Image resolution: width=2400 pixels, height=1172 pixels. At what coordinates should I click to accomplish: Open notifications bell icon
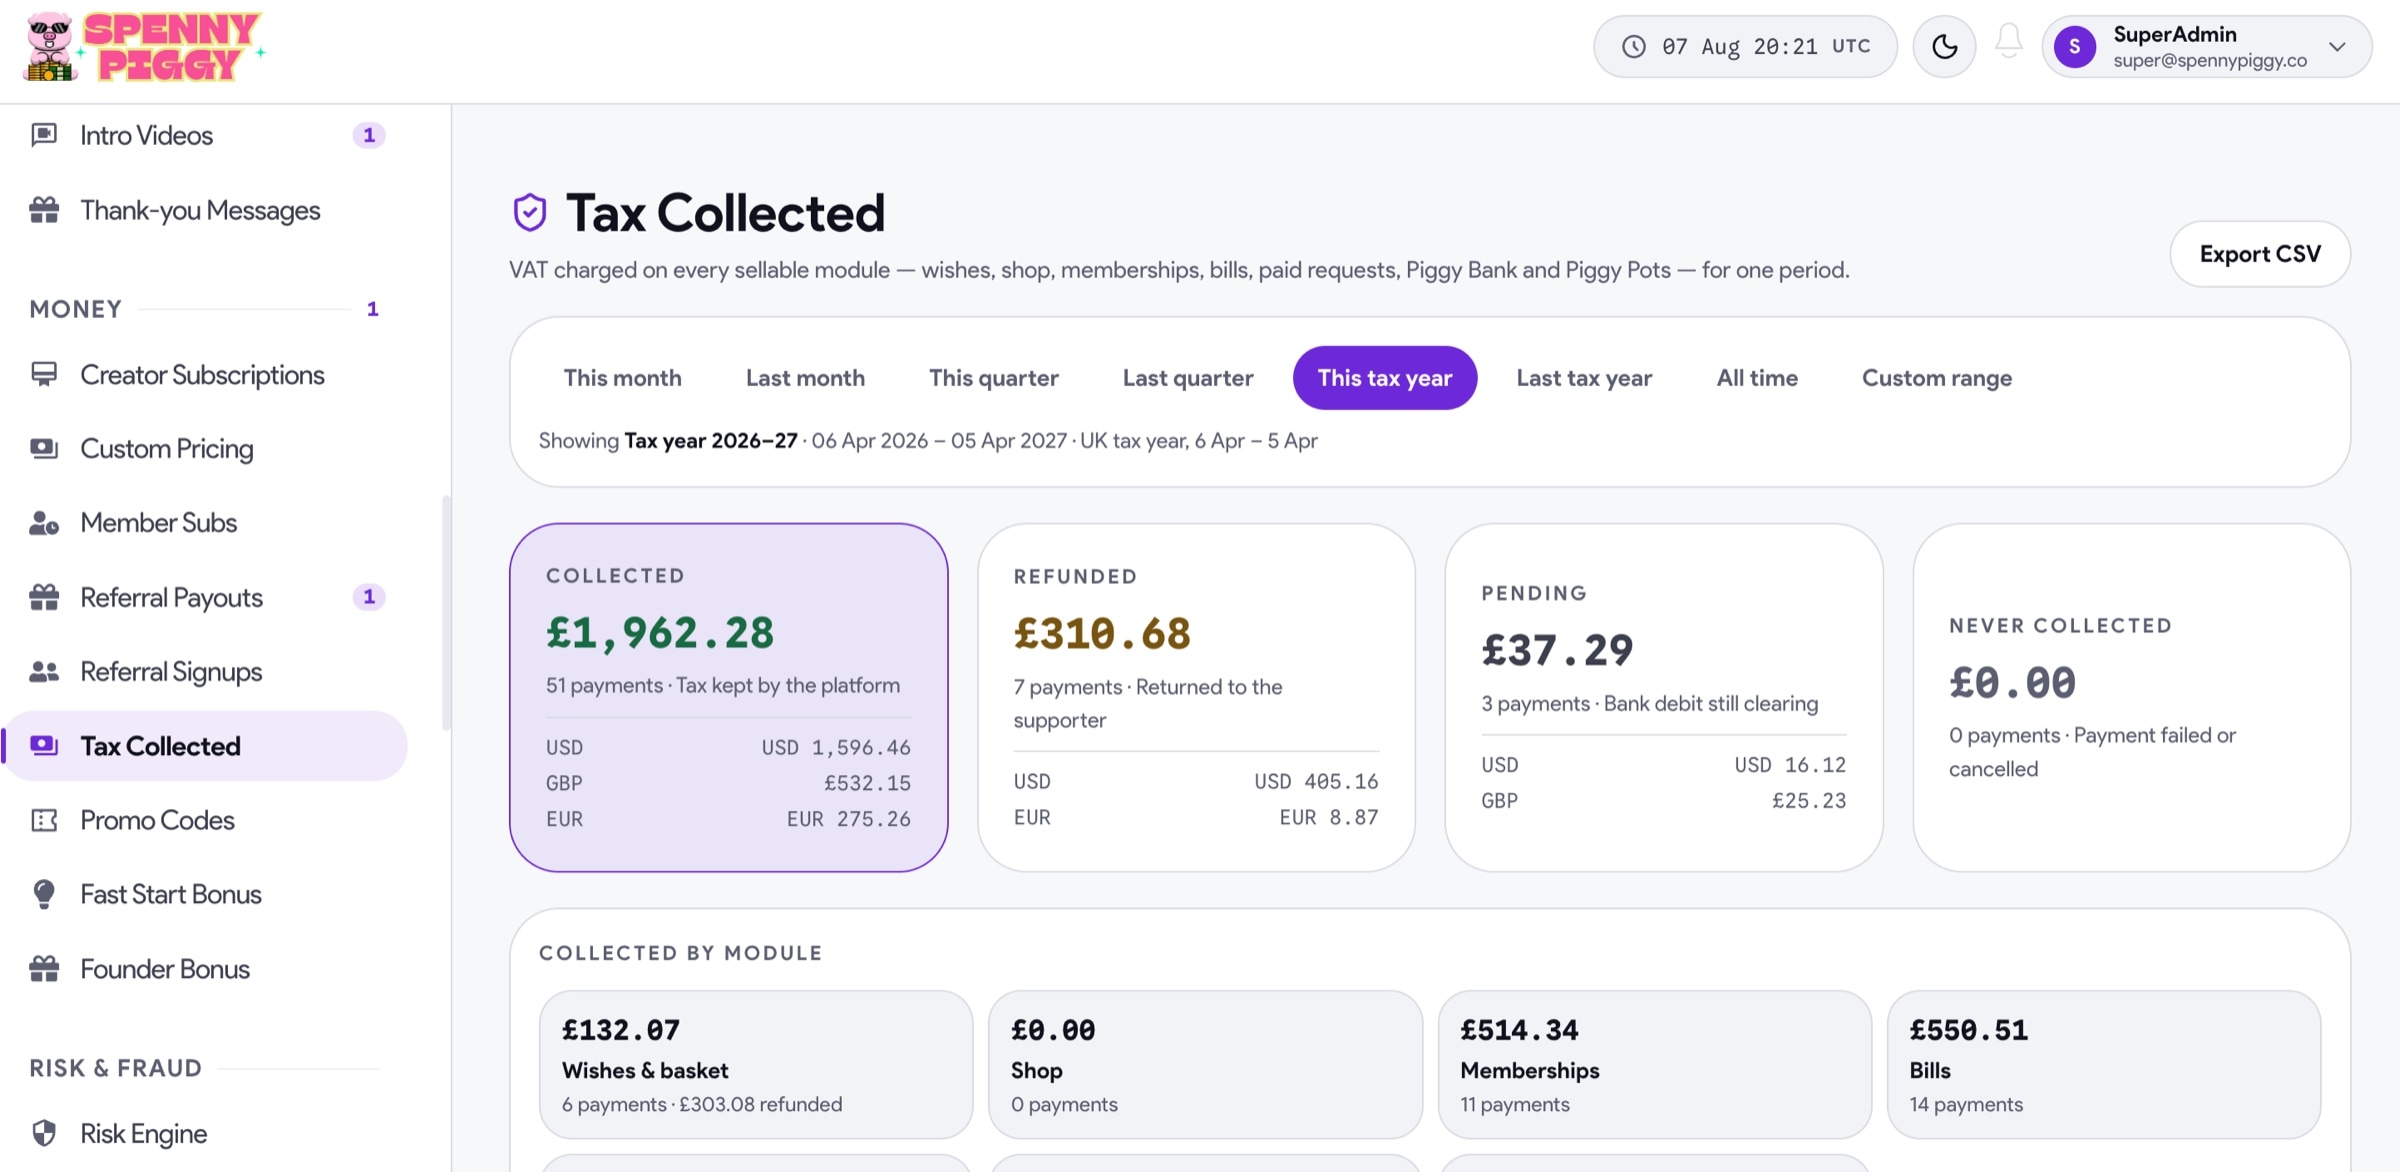pyautogui.click(x=2009, y=42)
